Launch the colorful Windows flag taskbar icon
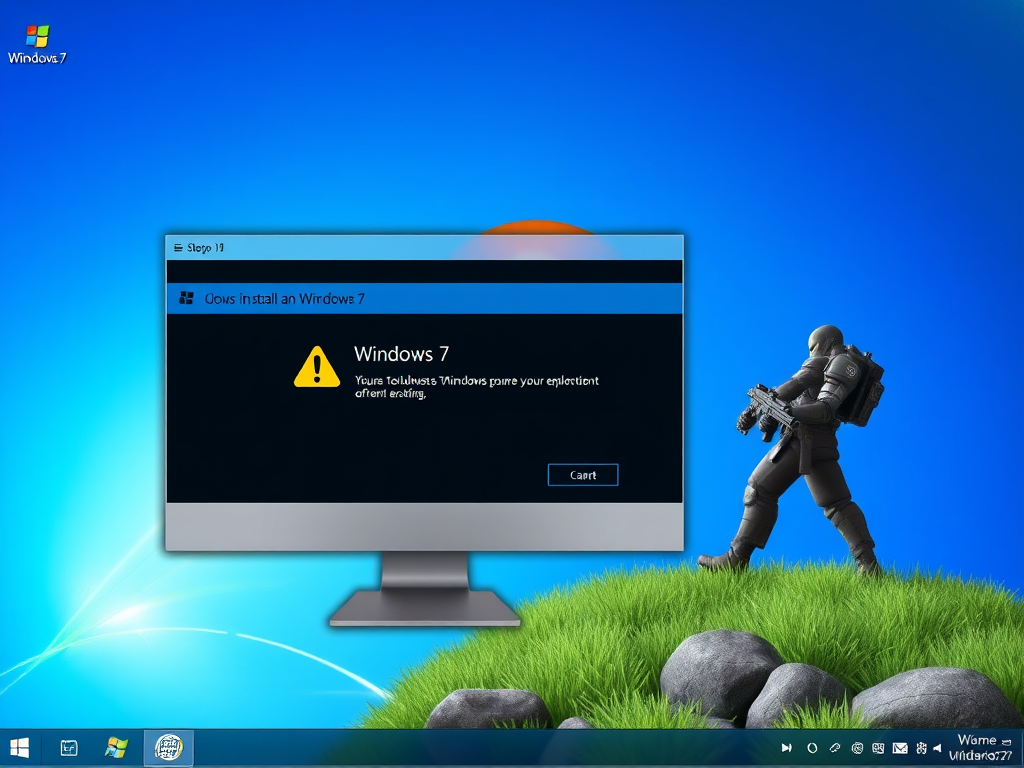The height and width of the screenshot is (768, 1024). (117, 748)
